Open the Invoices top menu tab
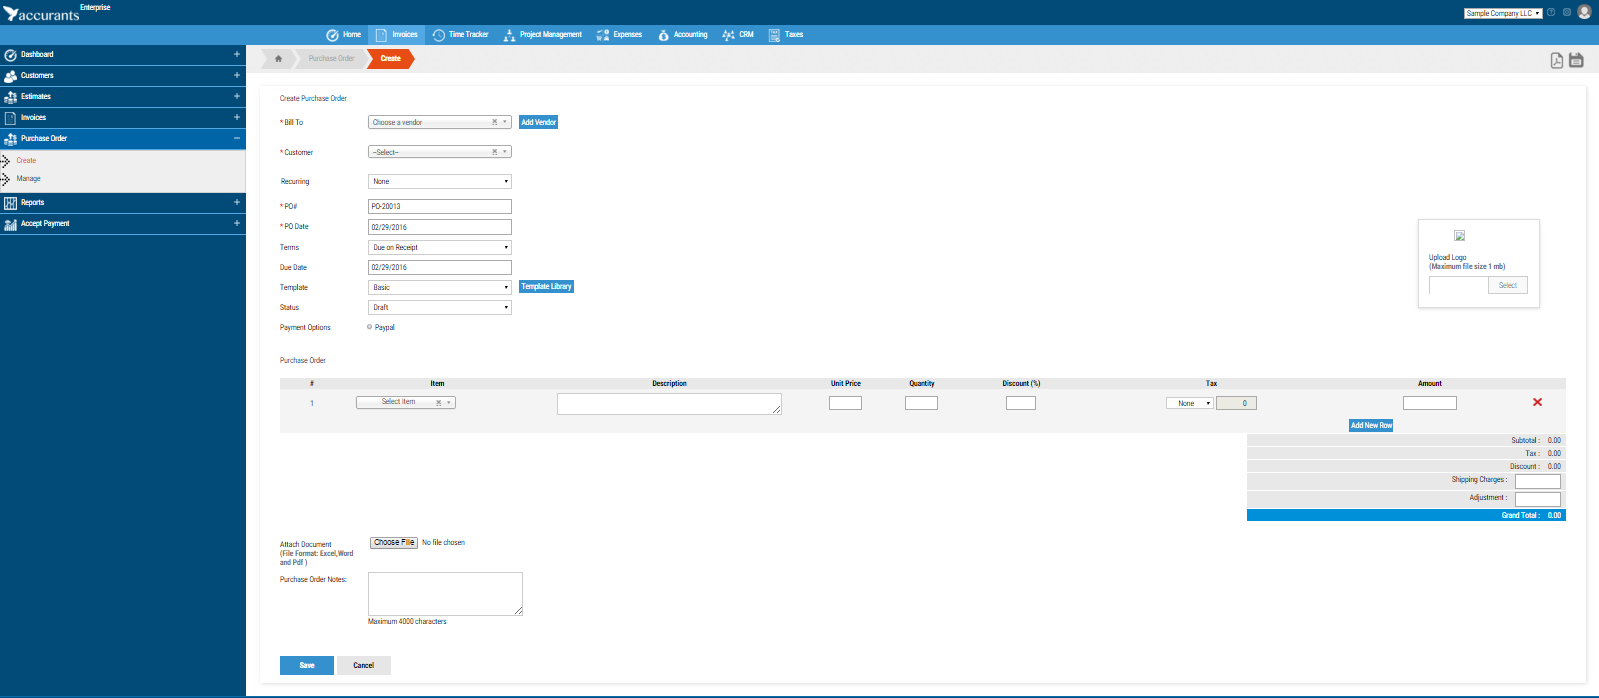The height and width of the screenshot is (698, 1599). click(x=397, y=35)
